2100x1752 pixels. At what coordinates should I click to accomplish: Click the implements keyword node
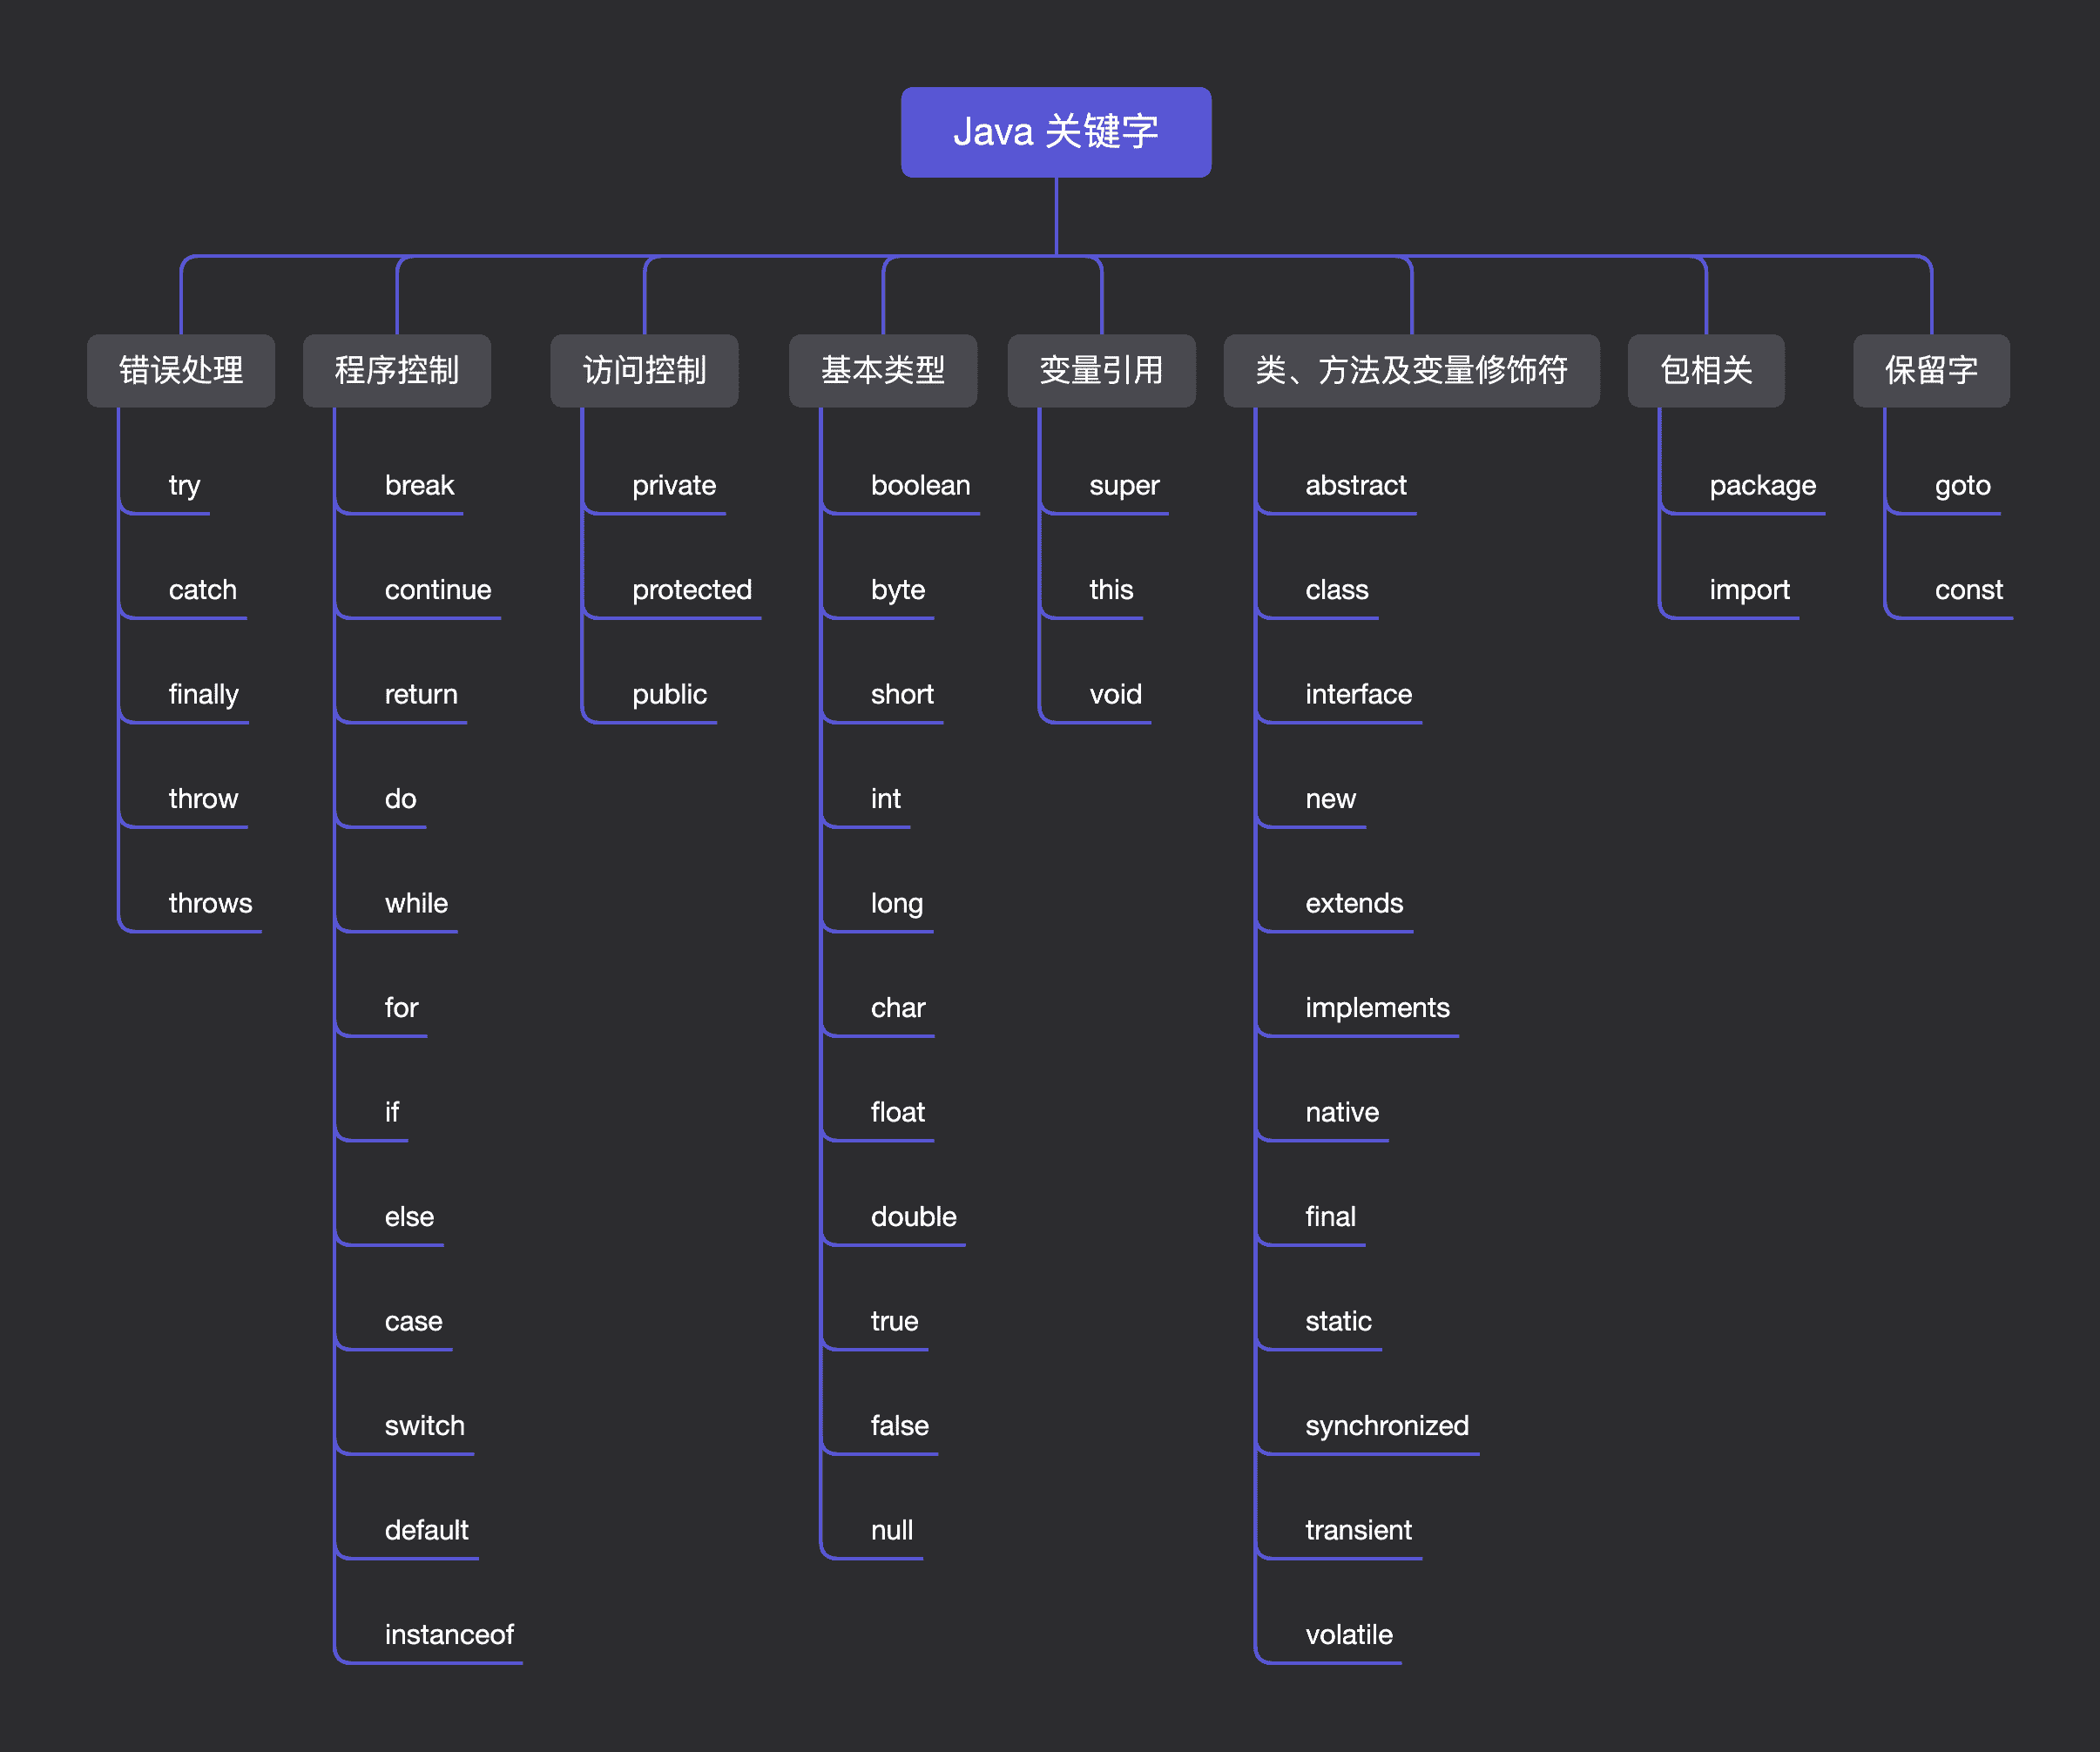[x=1376, y=1007]
